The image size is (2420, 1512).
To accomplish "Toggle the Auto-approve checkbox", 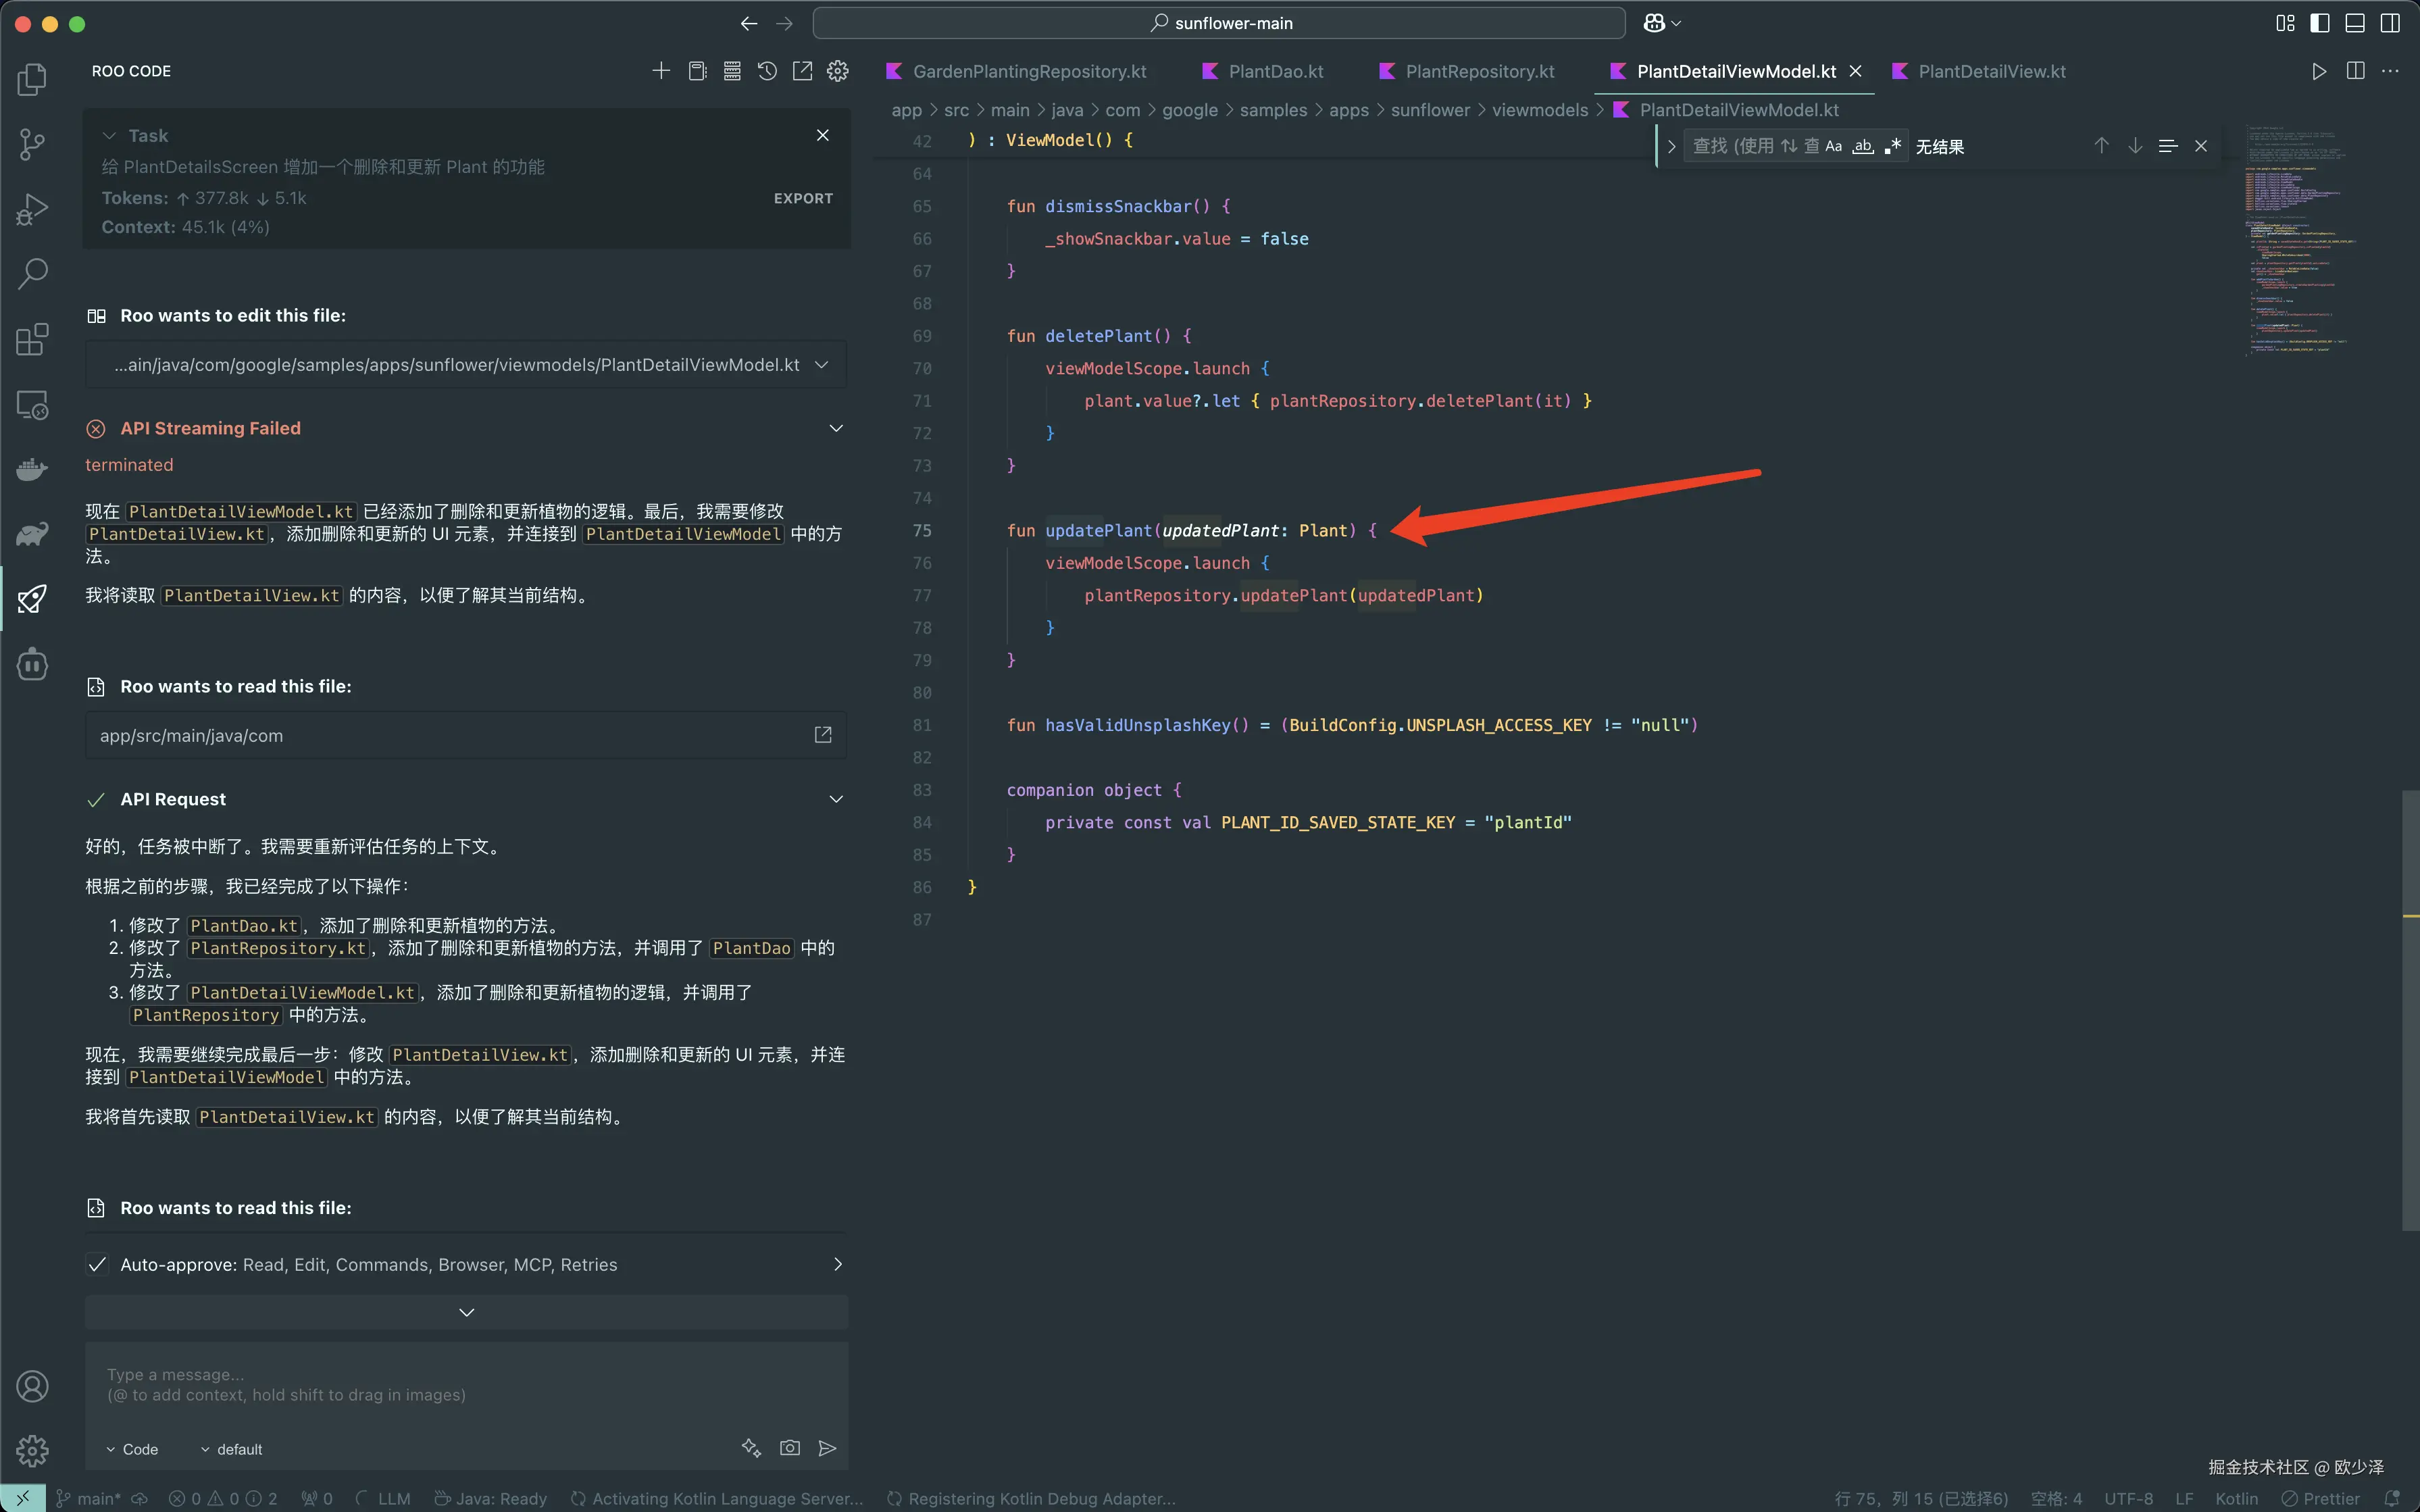I will [x=97, y=1265].
